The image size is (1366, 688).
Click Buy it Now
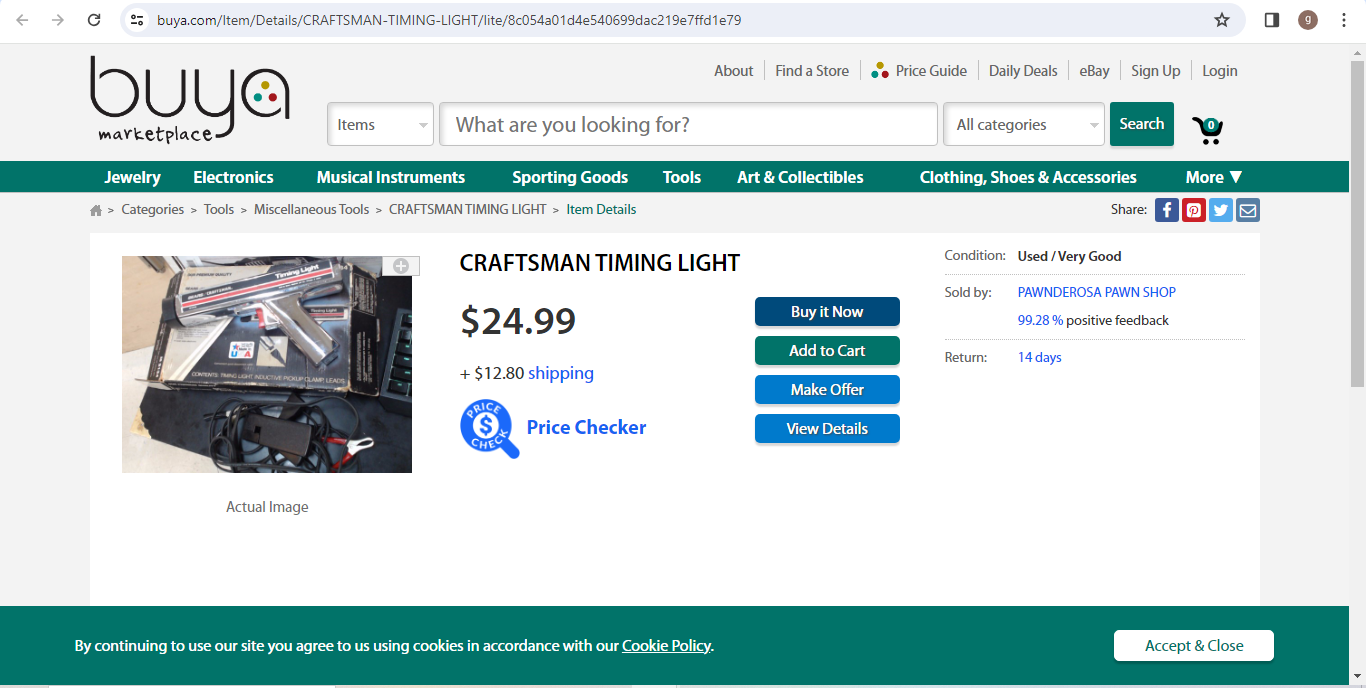827,312
